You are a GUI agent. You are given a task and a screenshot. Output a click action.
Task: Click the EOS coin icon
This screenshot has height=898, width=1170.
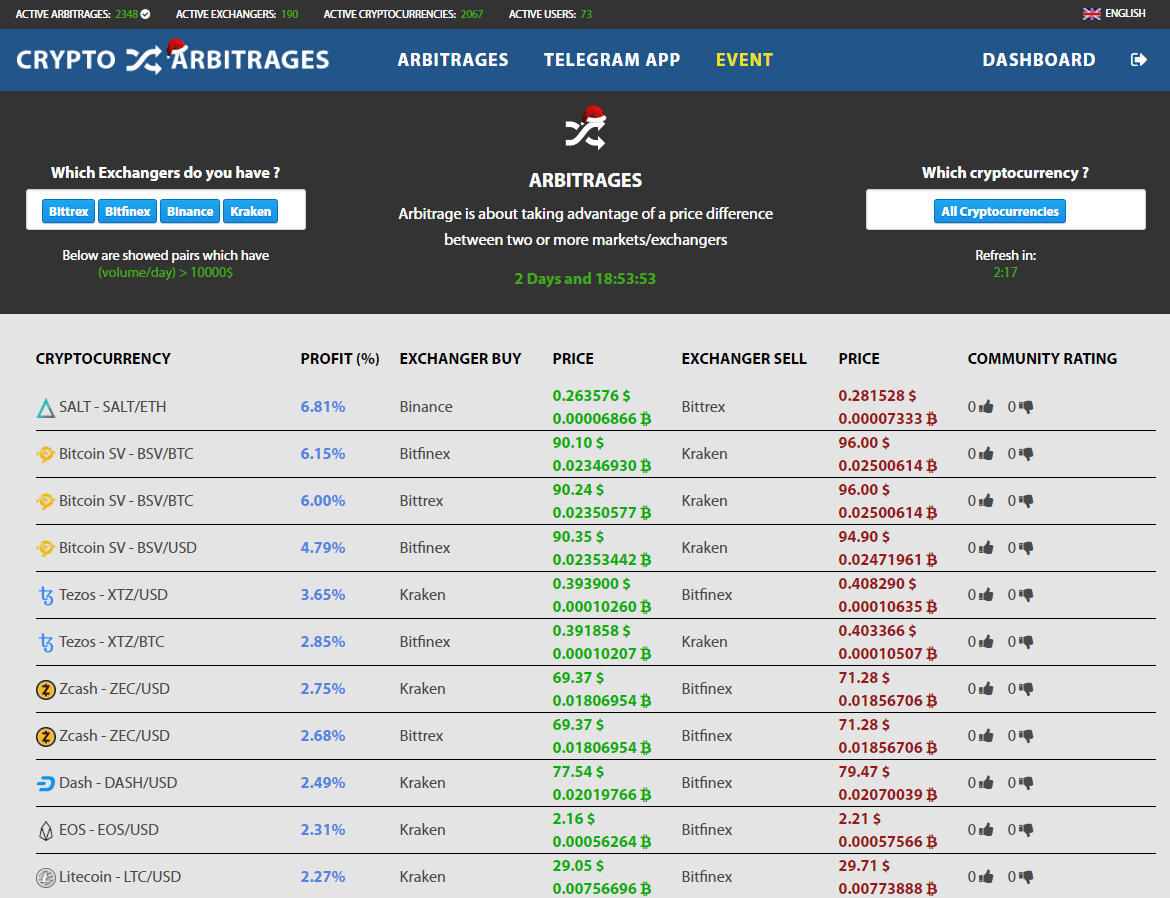46,830
